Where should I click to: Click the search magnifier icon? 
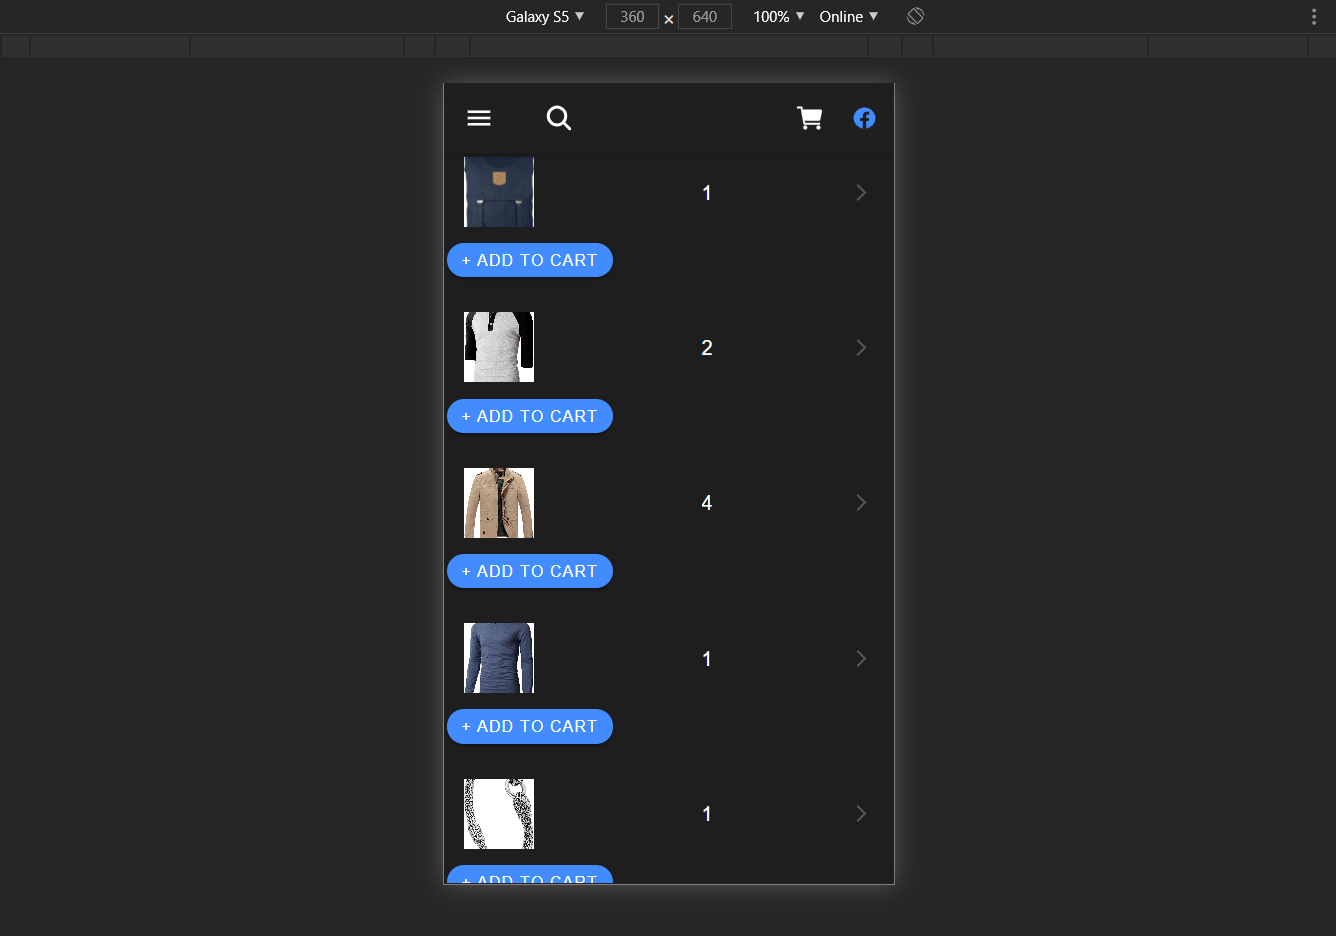[559, 117]
